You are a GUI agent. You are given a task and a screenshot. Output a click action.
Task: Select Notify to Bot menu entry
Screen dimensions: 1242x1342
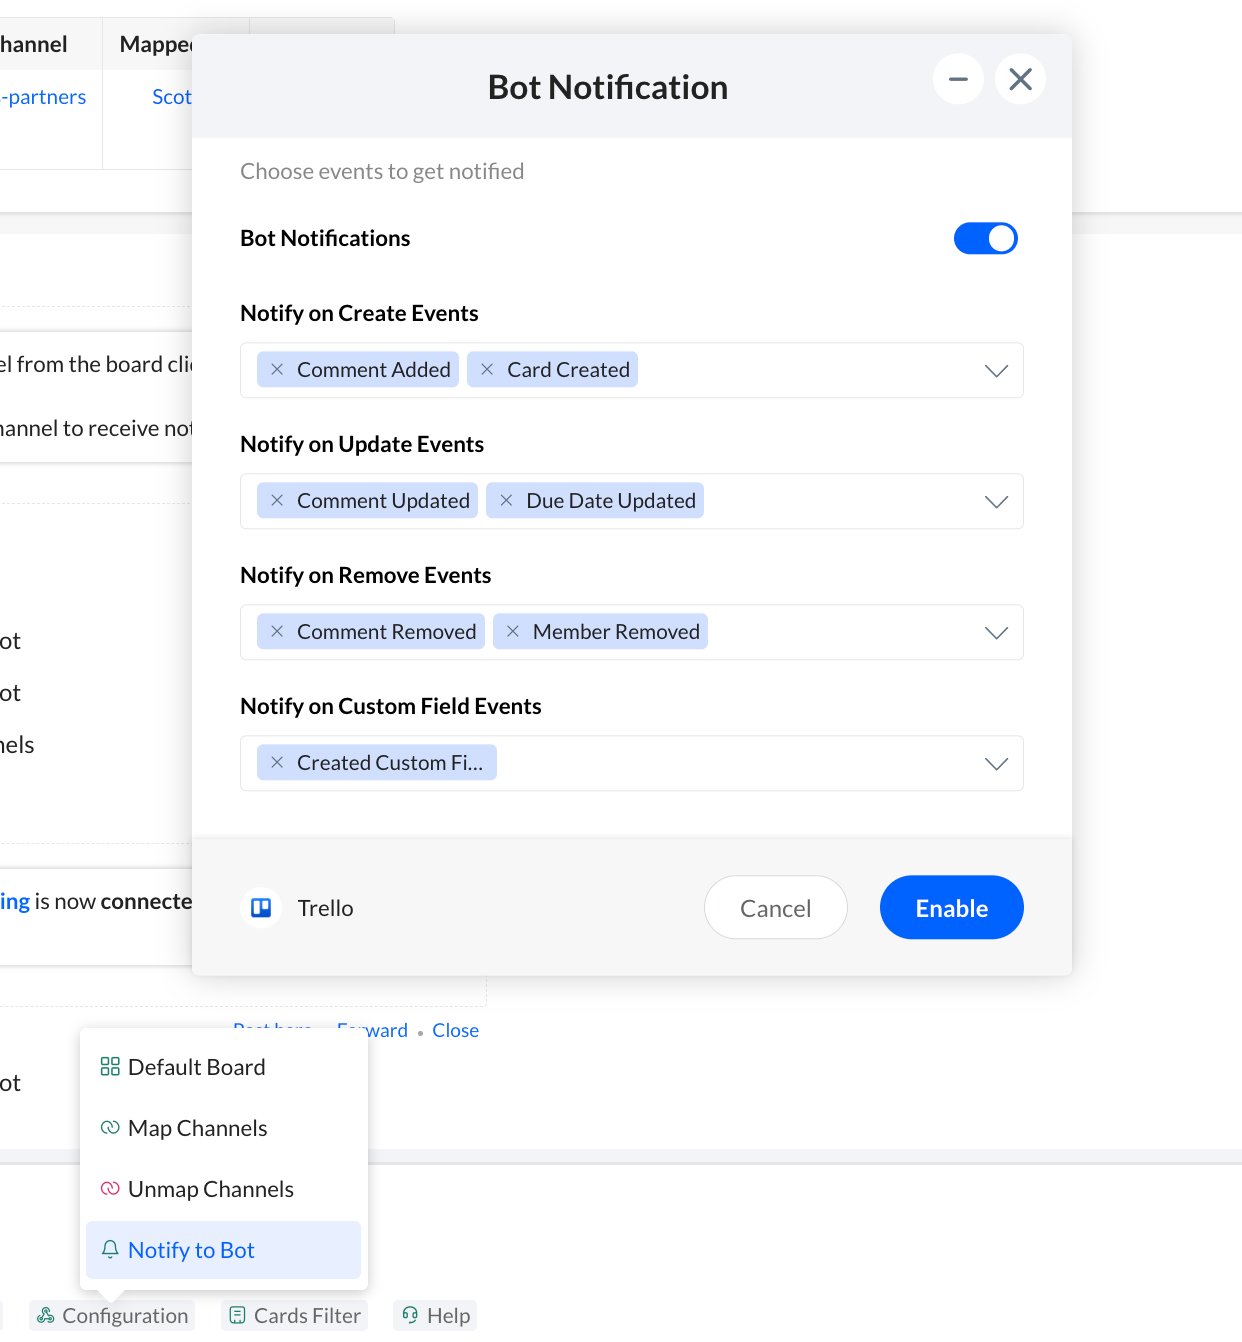coord(223,1250)
